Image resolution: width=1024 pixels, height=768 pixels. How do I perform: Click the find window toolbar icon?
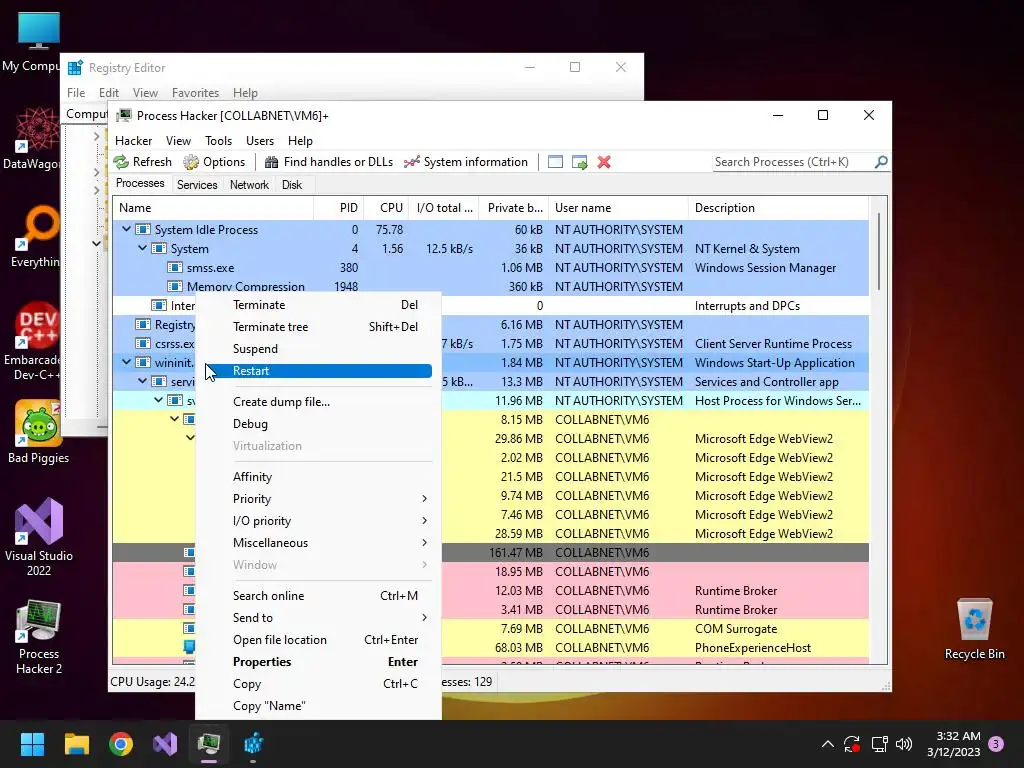pos(555,162)
